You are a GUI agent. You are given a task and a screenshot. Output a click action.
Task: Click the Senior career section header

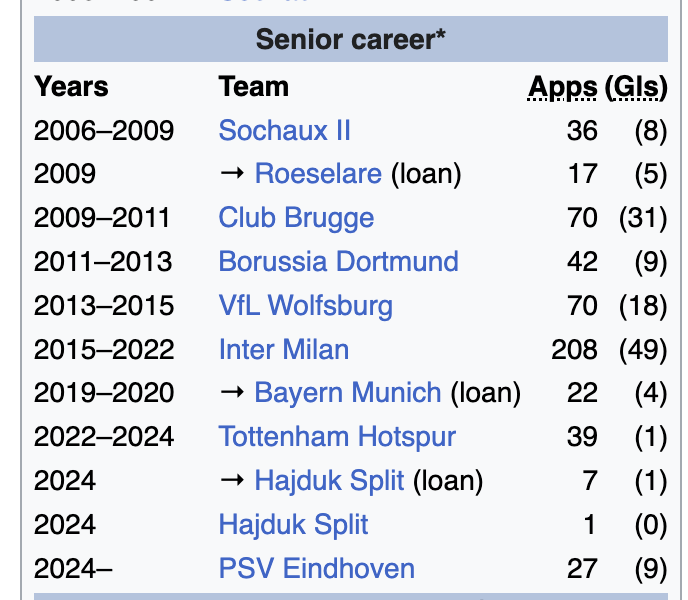tap(351, 39)
